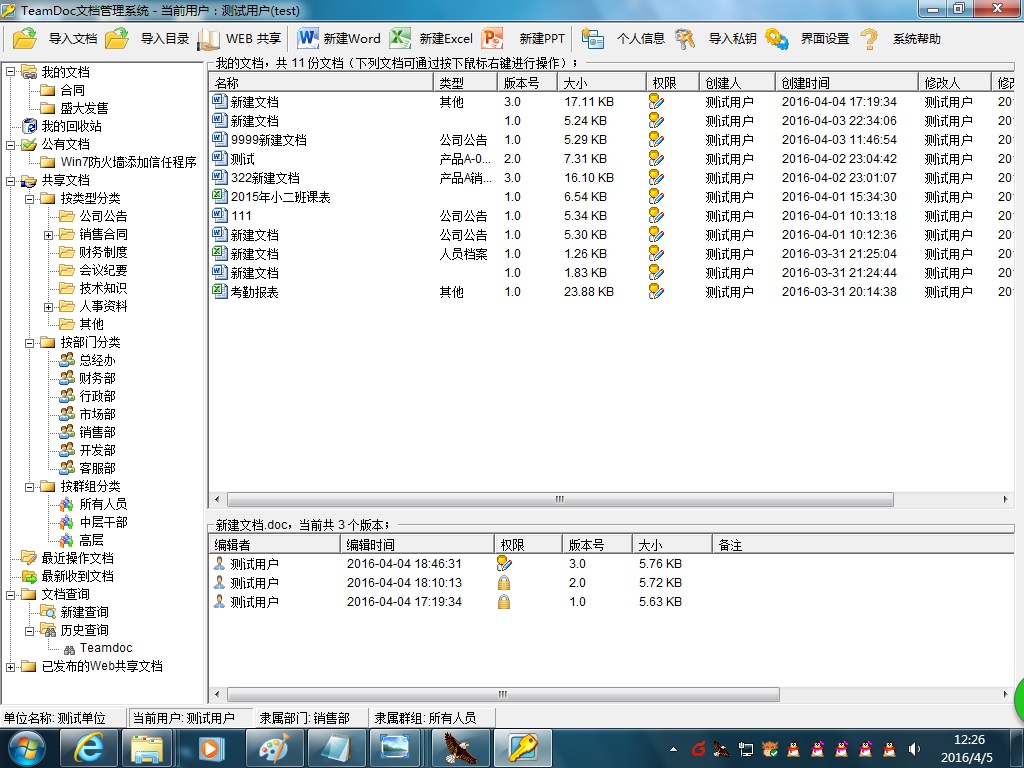Select the 销售部 department

pyautogui.click(x=97, y=432)
